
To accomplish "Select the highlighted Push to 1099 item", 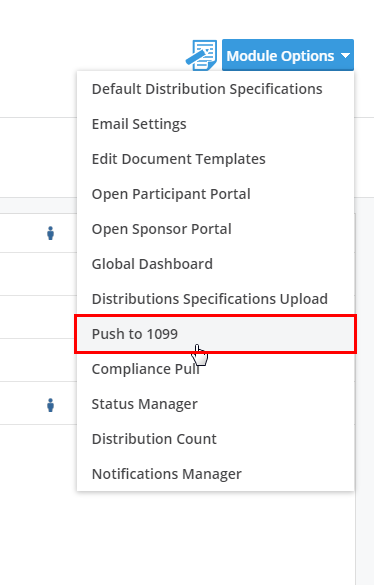I will coord(215,334).
